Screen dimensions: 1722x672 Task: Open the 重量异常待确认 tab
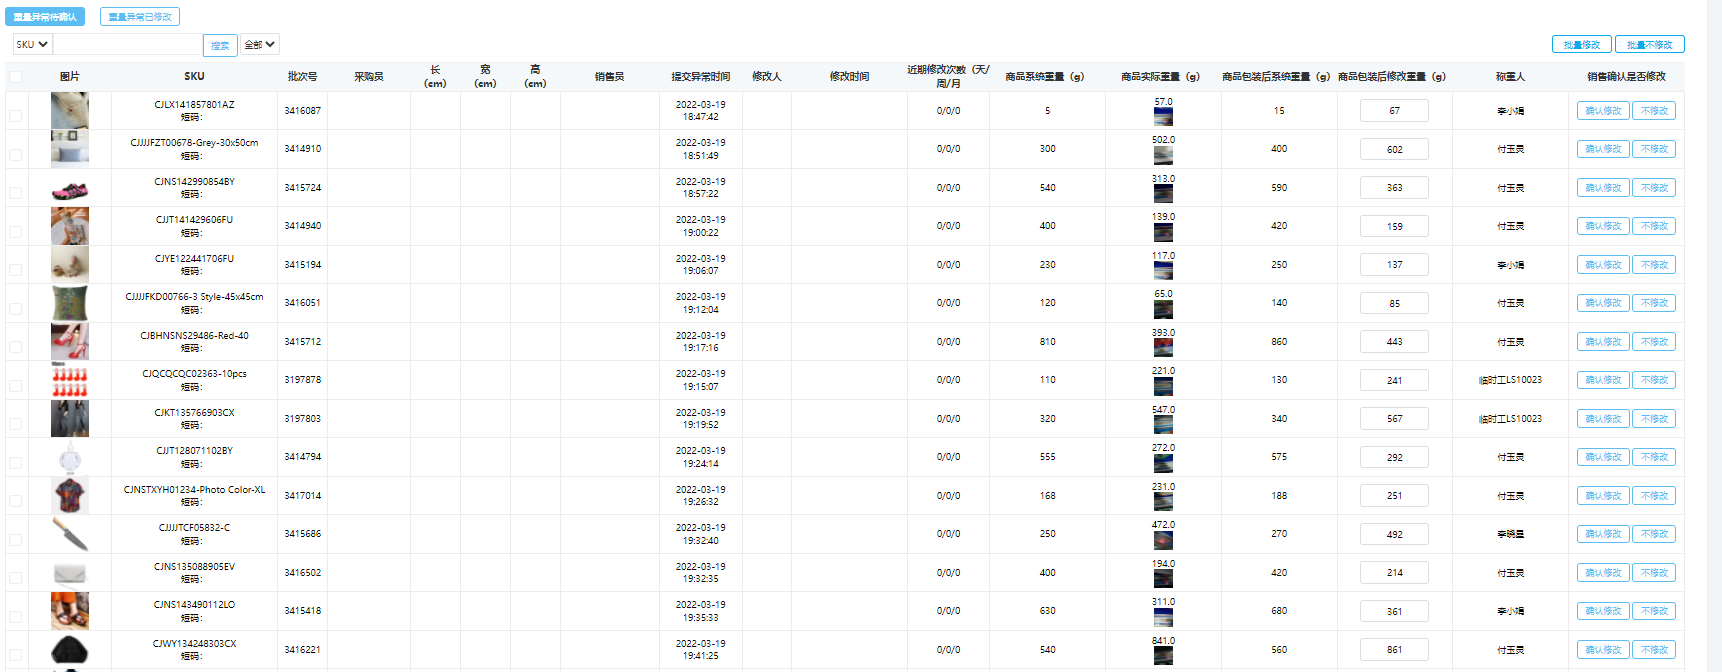point(45,17)
